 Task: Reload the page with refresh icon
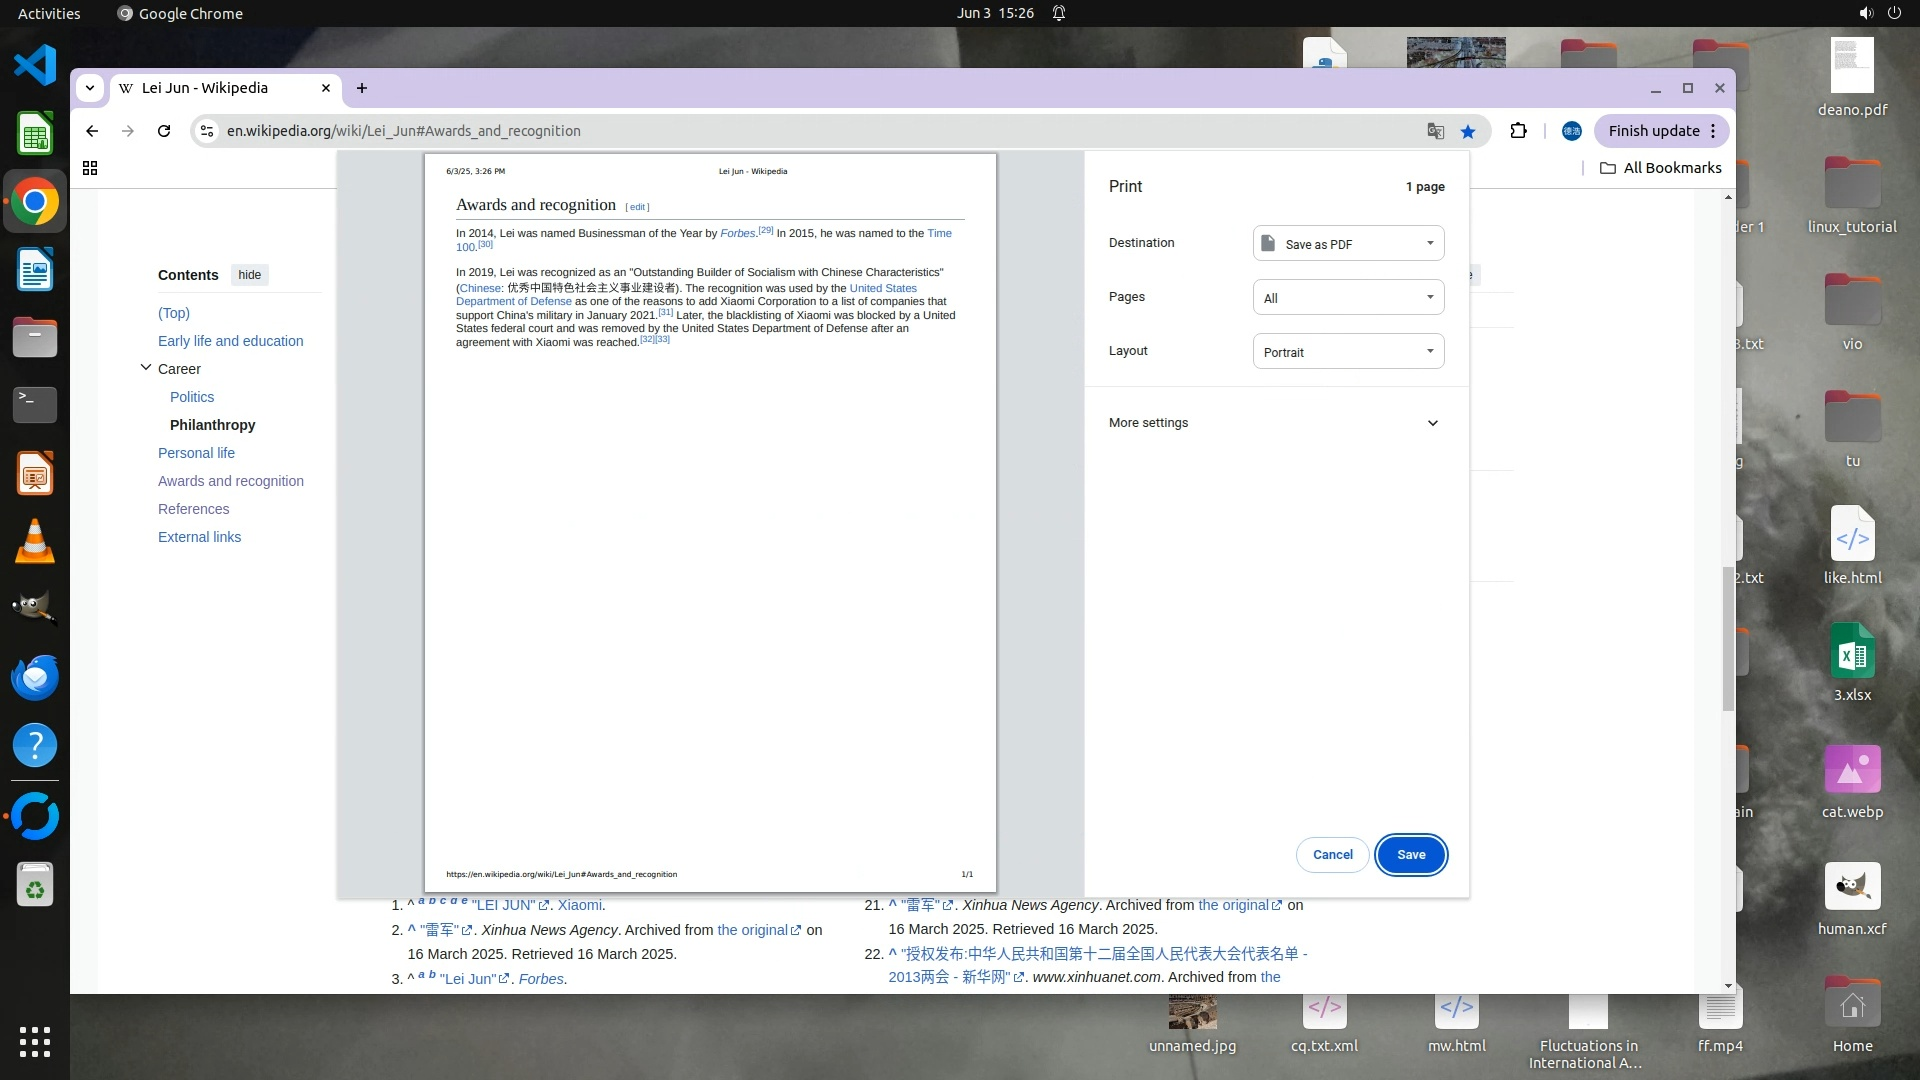coord(164,131)
